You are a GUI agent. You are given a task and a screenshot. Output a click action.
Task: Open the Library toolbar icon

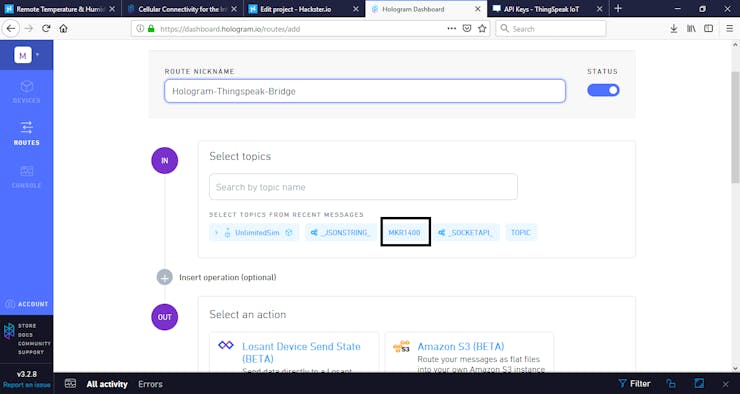691,29
